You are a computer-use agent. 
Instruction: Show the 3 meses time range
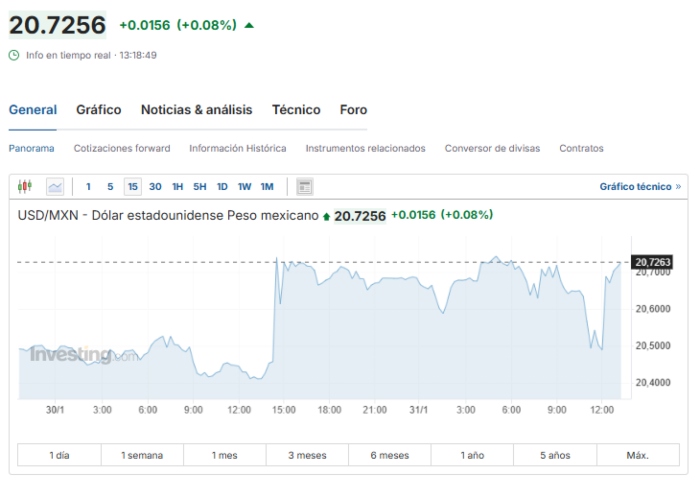tap(307, 455)
